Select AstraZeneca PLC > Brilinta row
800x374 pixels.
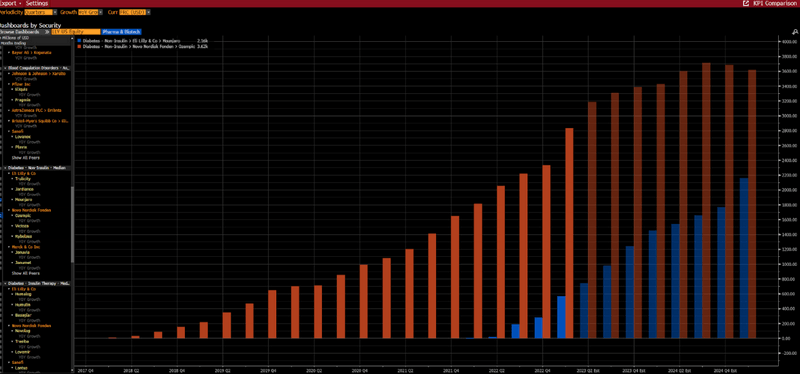(x=36, y=110)
